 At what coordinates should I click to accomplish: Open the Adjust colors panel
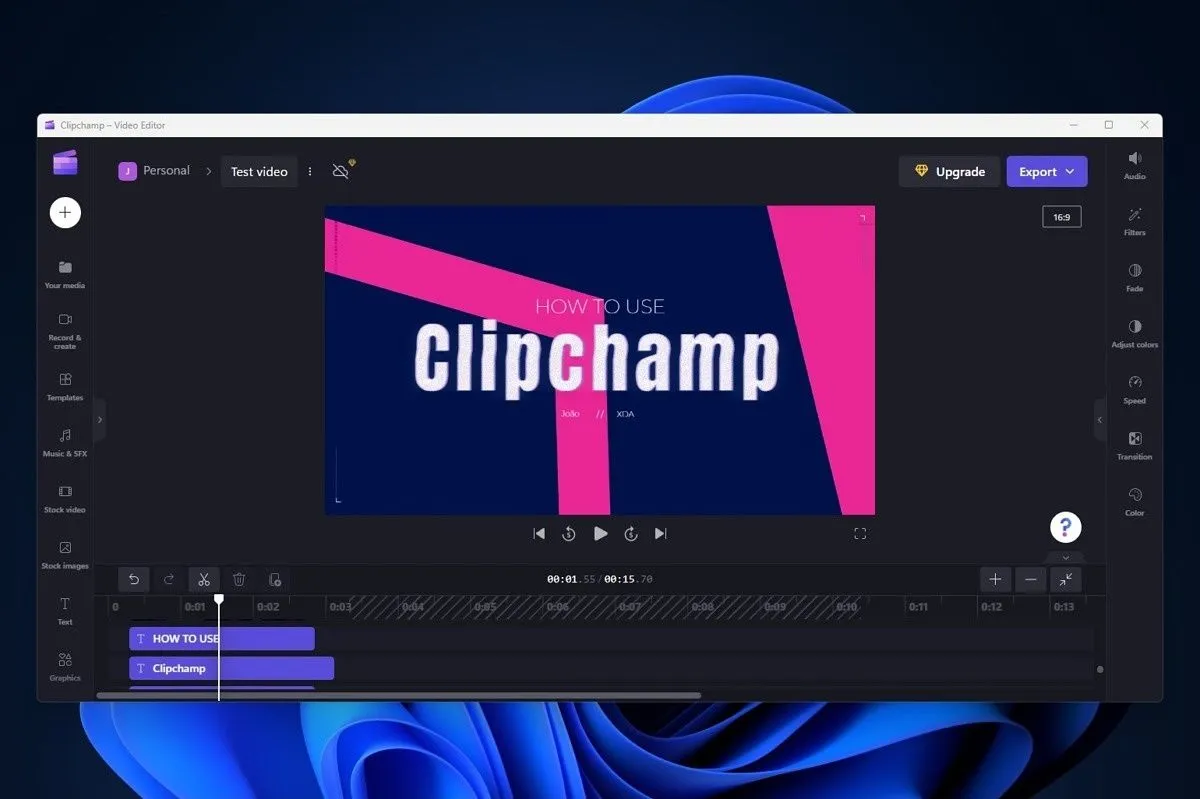(x=1134, y=334)
